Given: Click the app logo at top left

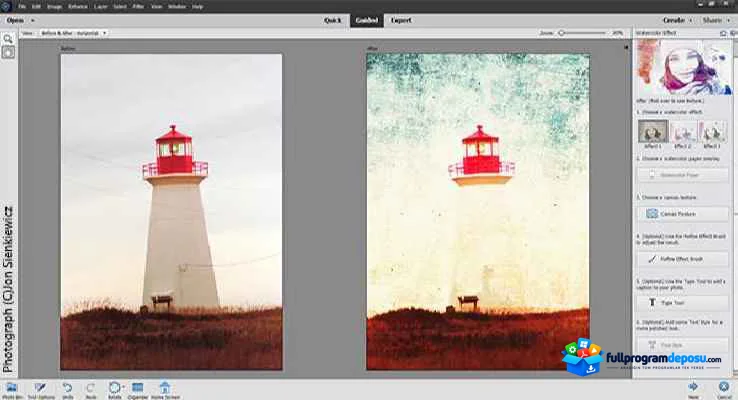Looking at the screenshot, I should (x=6, y=6).
